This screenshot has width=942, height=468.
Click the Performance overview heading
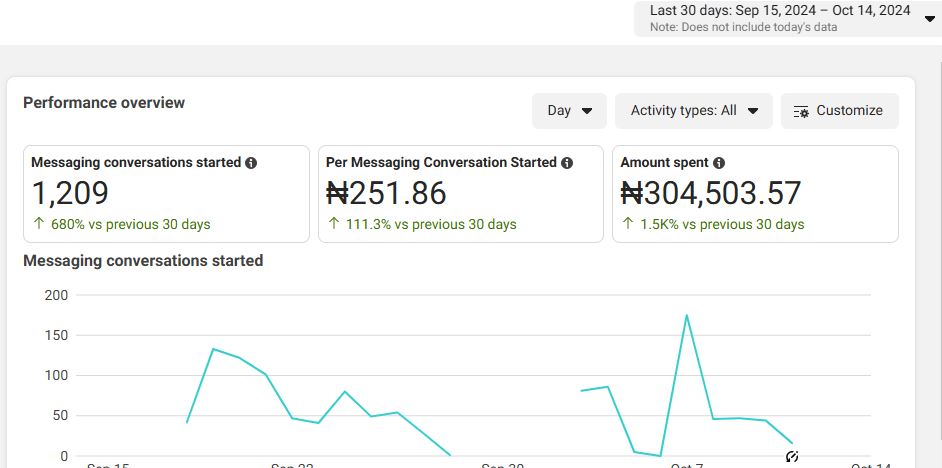coord(104,103)
